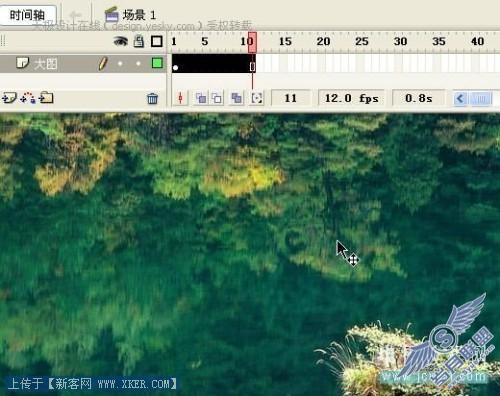The height and width of the screenshot is (396, 500).
Task: Toggle show all layers as outlines square icon
Action: (x=157, y=41)
